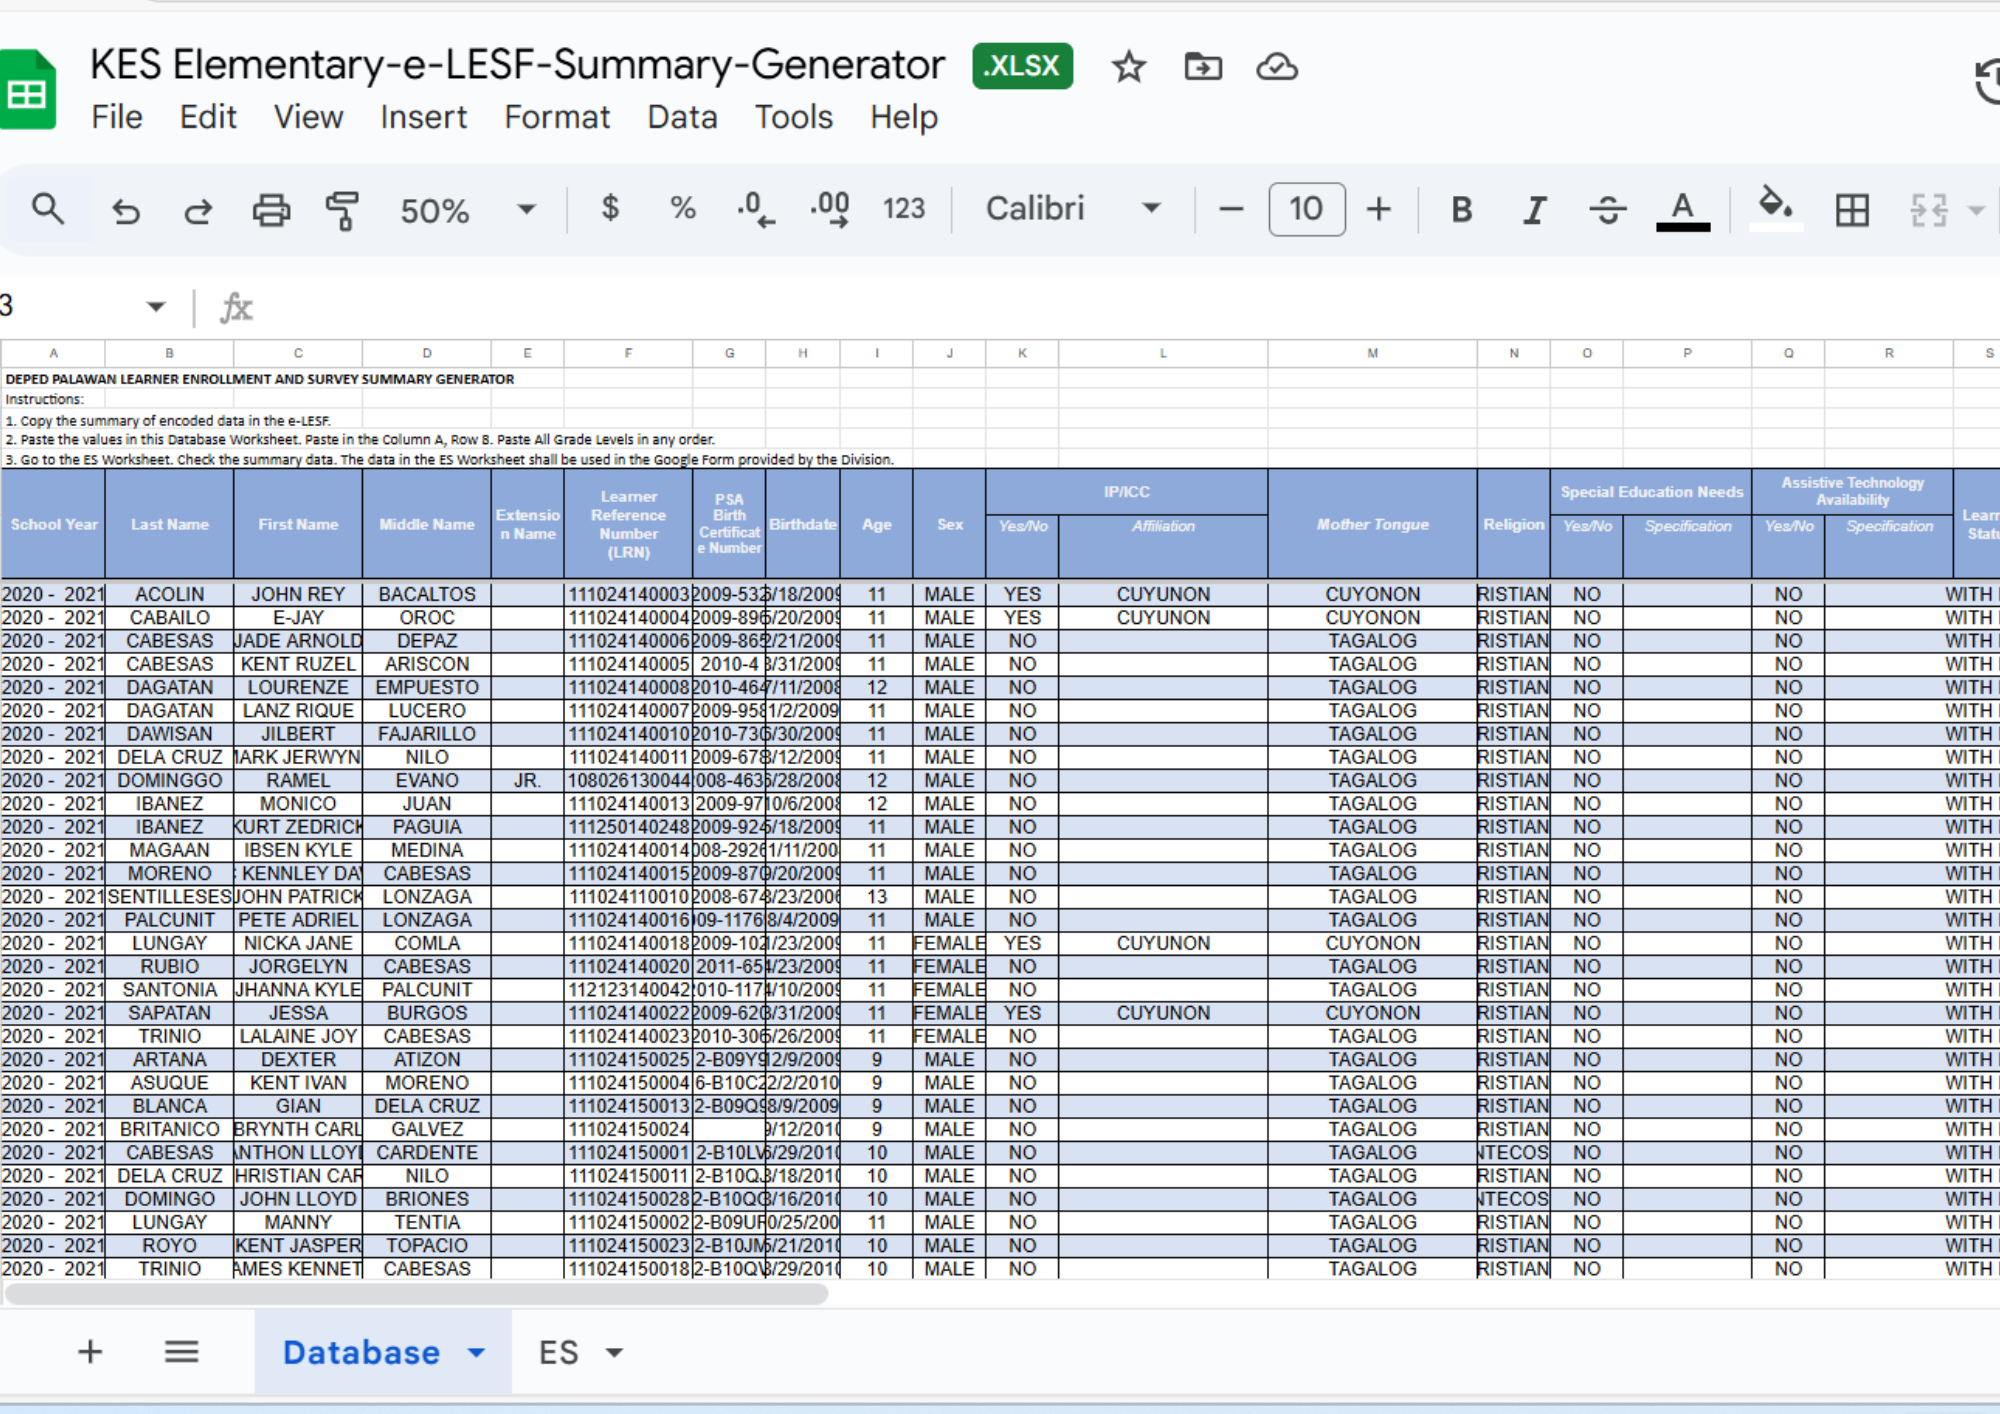Open more number formats 123

click(x=904, y=208)
